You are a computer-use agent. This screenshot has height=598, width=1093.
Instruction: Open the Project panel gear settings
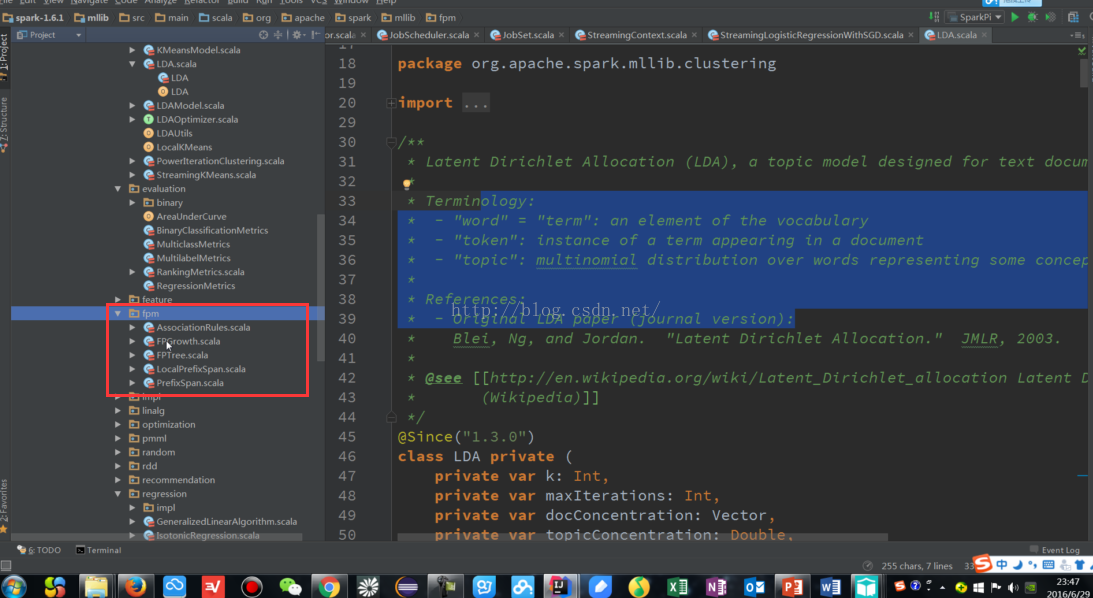[298, 34]
